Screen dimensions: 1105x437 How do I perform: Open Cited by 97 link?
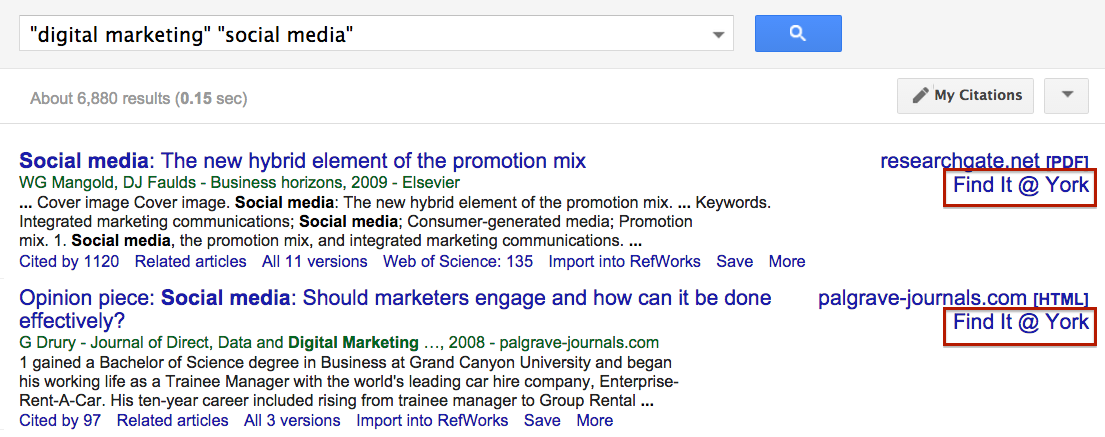(x=60, y=421)
